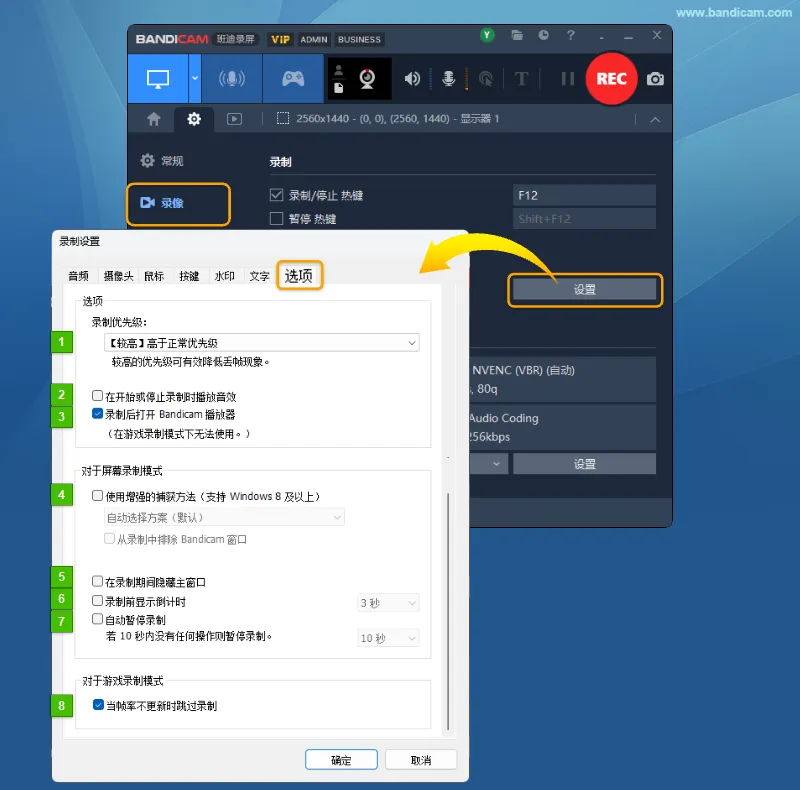The height and width of the screenshot is (790, 800).
Task: Open settings gear tab
Action: pos(194,119)
